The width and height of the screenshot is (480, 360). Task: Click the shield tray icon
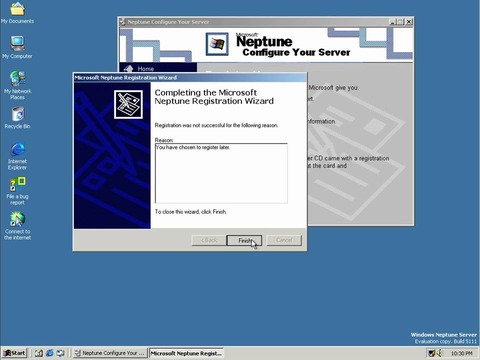pos(432,353)
